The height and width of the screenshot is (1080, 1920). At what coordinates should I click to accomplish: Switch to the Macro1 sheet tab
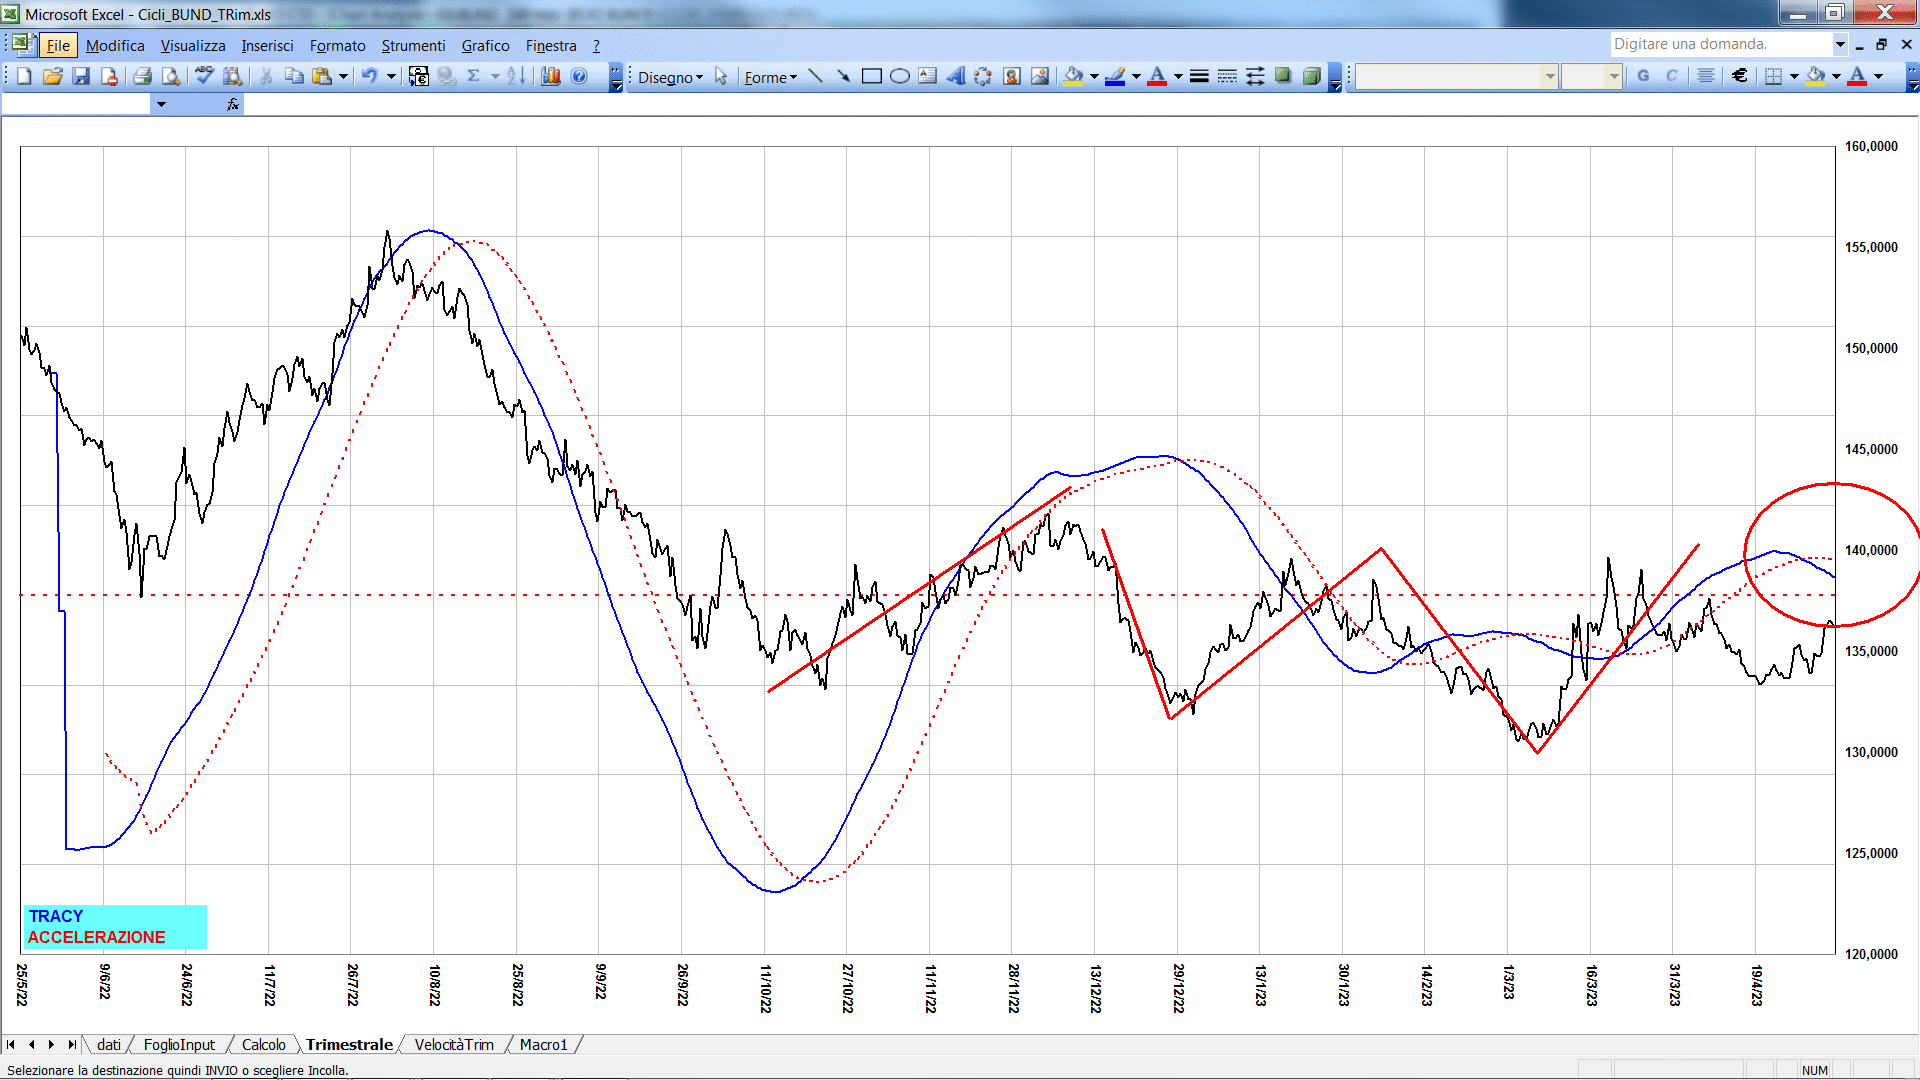543,1044
